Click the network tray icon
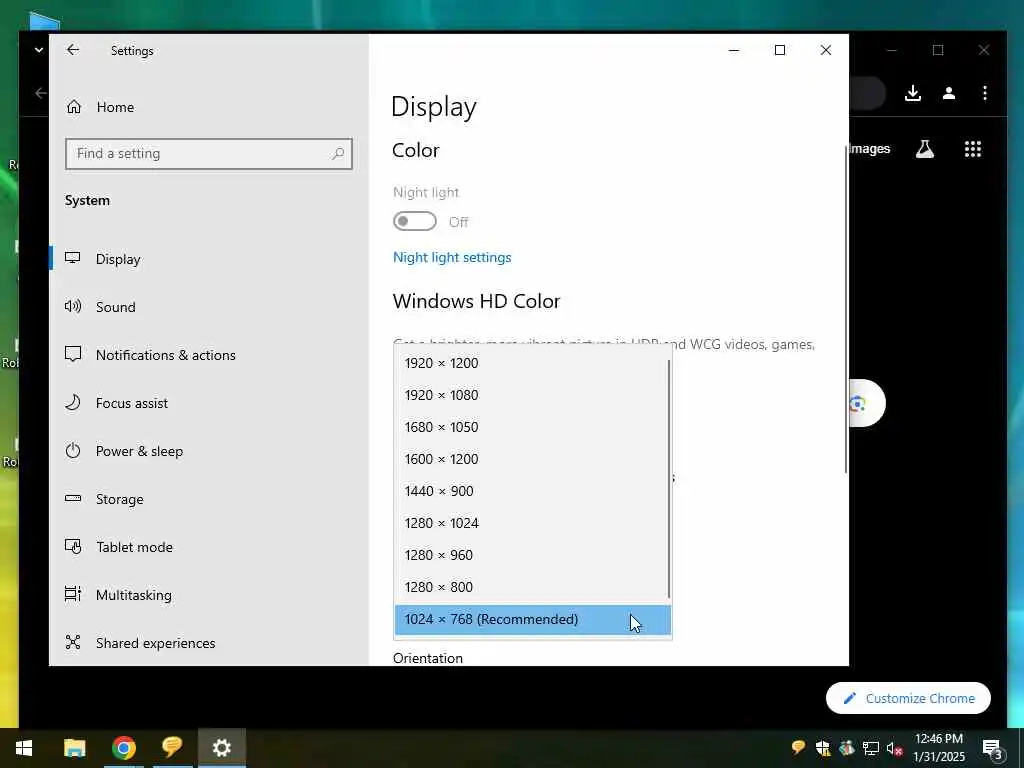Image resolution: width=1024 pixels, height=768 pixels. click(871, 748)
